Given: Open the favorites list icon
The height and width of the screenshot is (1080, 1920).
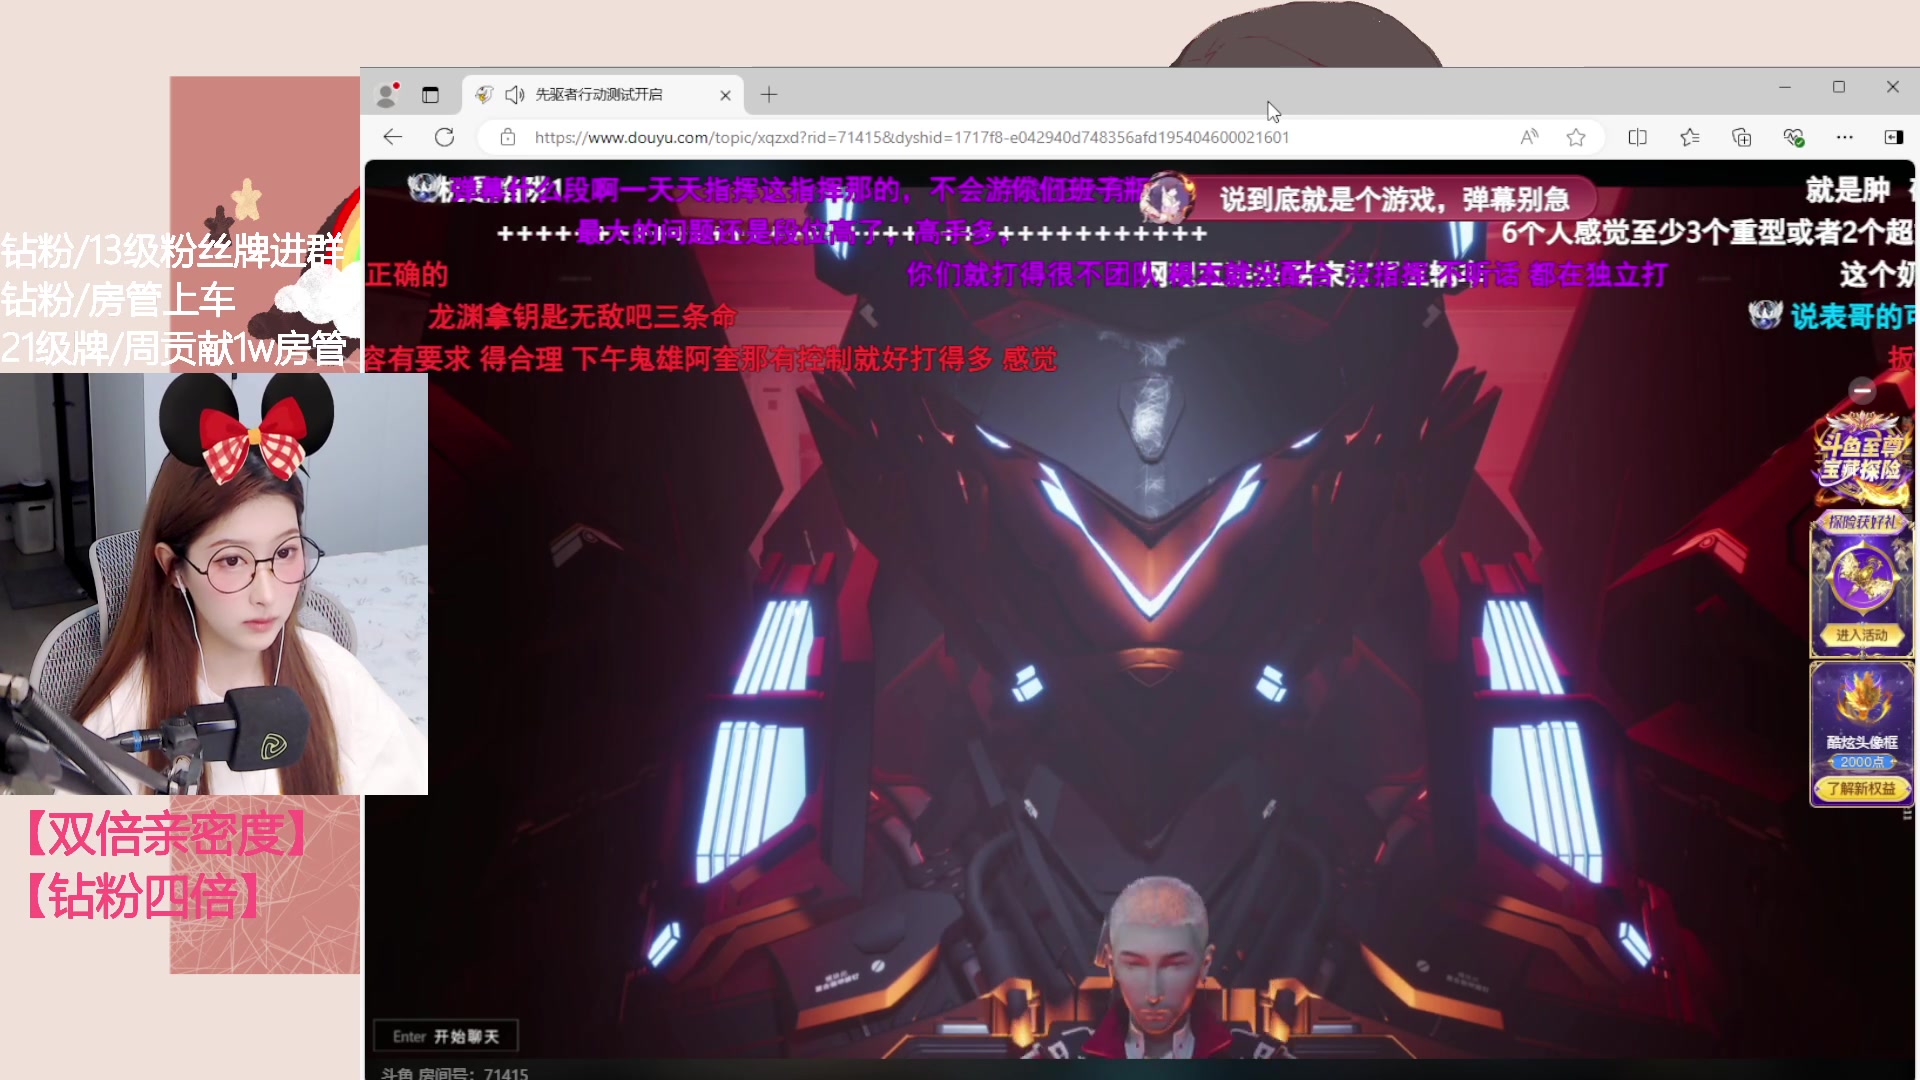Looking at the screenshot, I should click(x=1690, y=137).
